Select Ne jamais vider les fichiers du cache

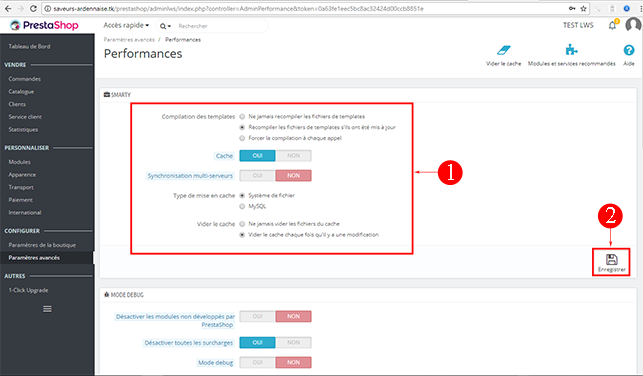[x=242, y=224]
